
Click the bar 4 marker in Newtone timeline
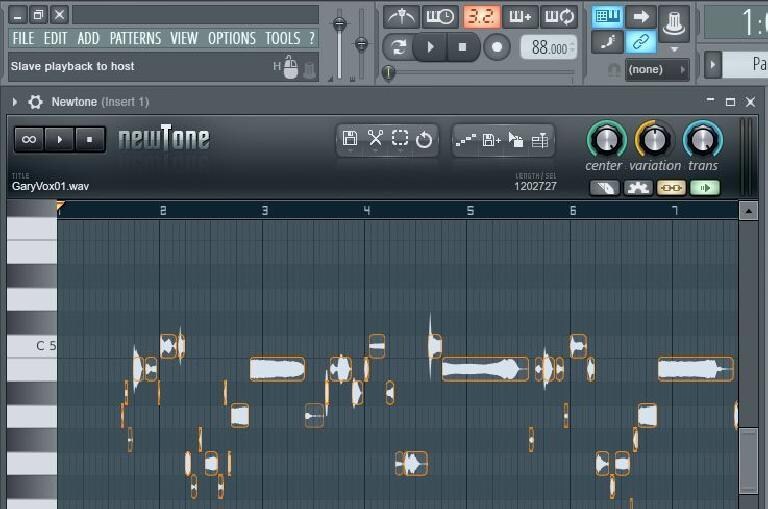coord(367,211)
